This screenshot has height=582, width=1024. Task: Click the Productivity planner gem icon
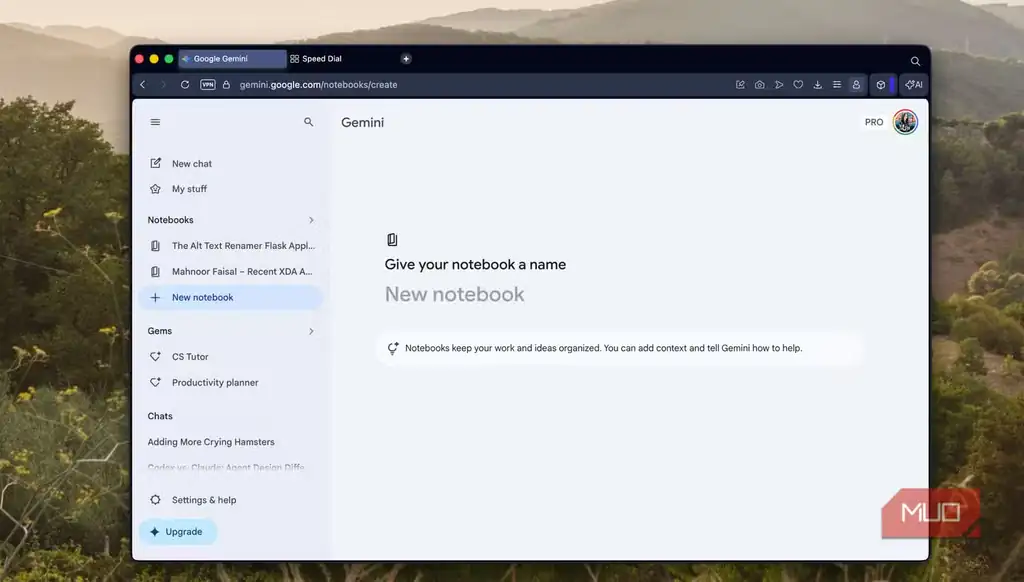pyautogui.click(x=155, y=382)
